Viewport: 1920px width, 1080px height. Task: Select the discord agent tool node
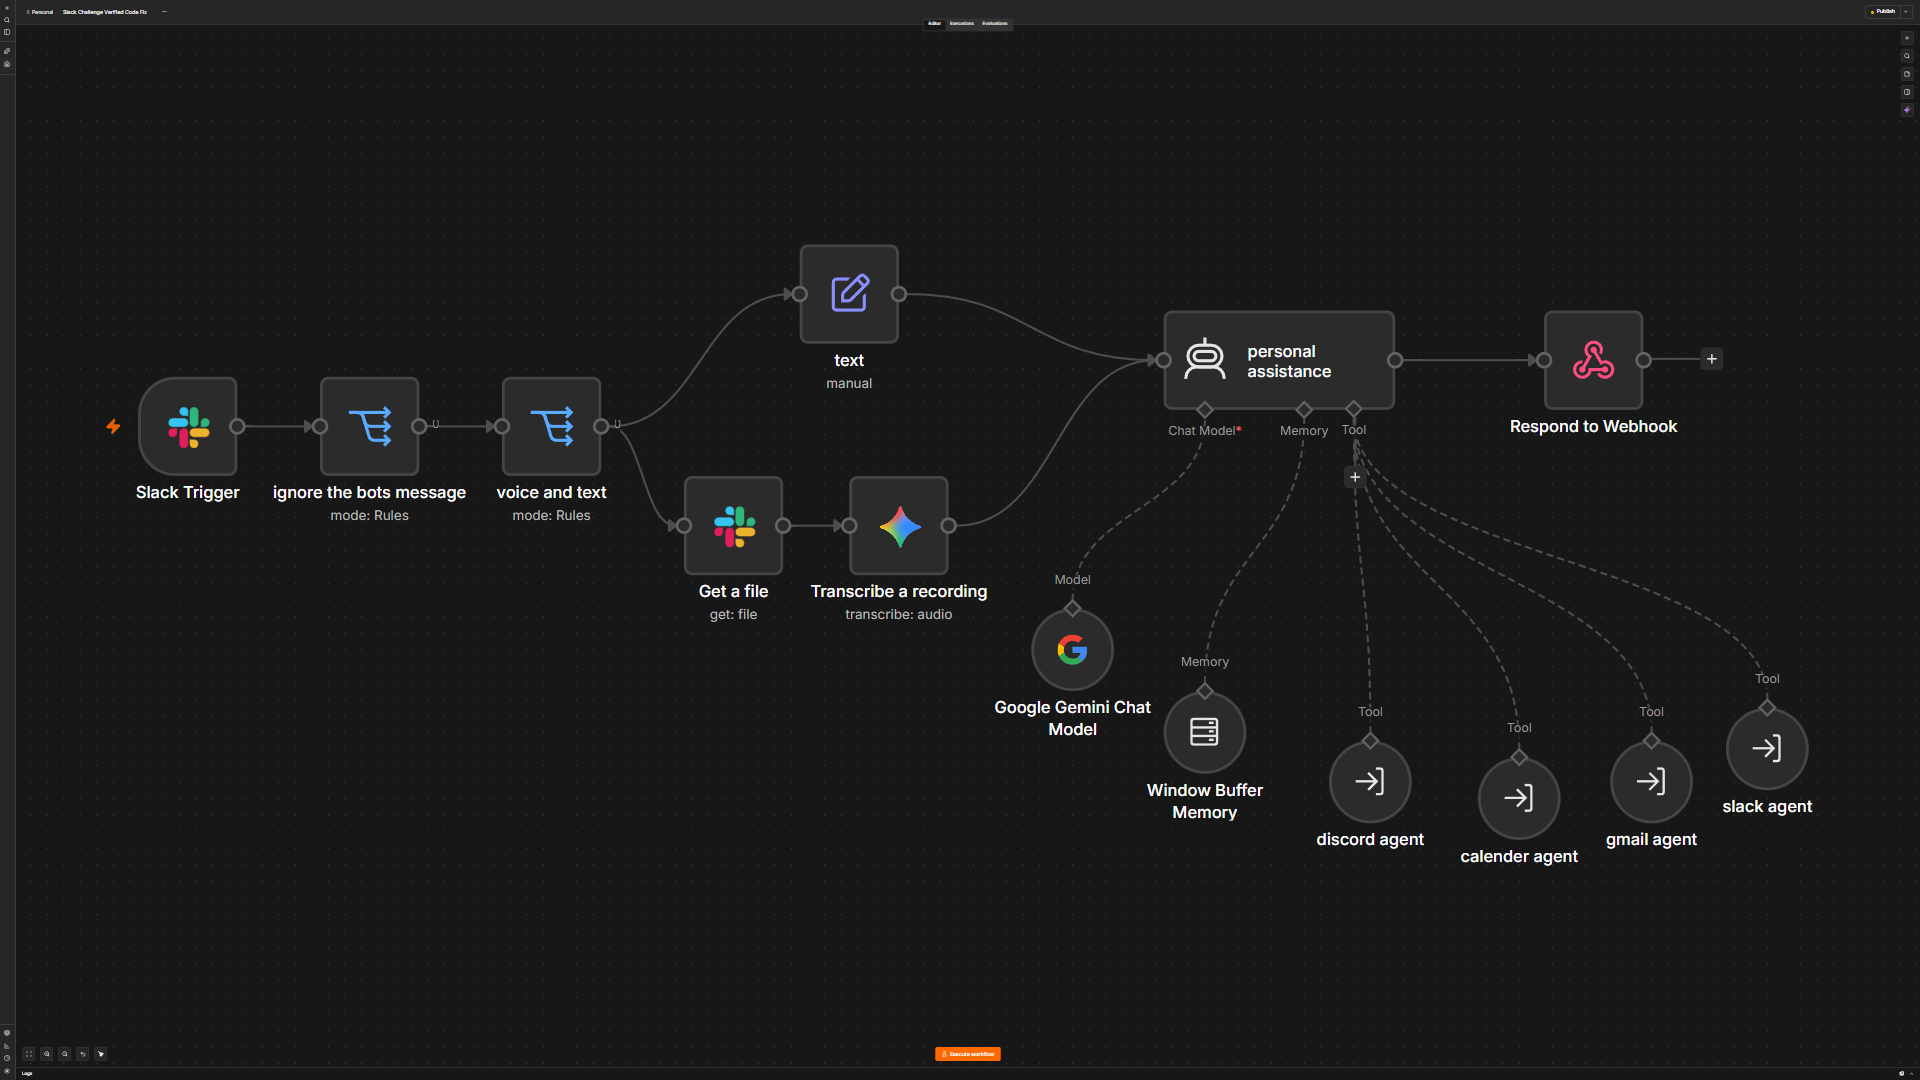[1370, 781]
